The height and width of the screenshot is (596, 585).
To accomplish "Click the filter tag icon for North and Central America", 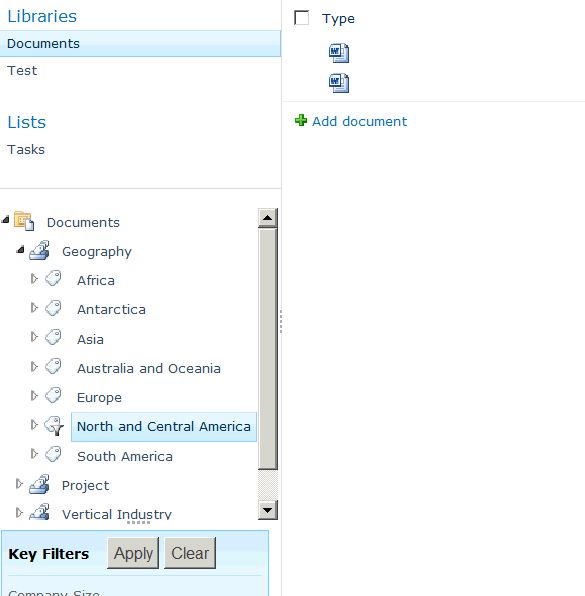I will [x=54, y=425].
